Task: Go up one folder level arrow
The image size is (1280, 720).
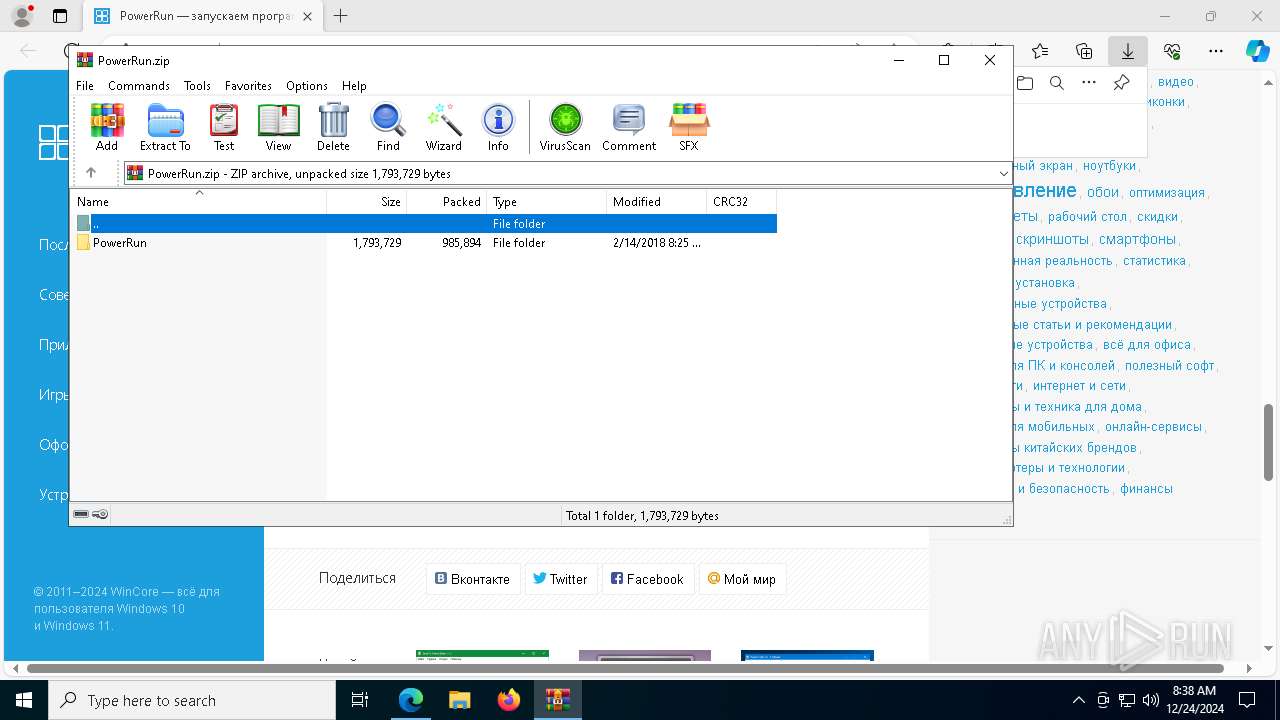Action: [91, 173]
